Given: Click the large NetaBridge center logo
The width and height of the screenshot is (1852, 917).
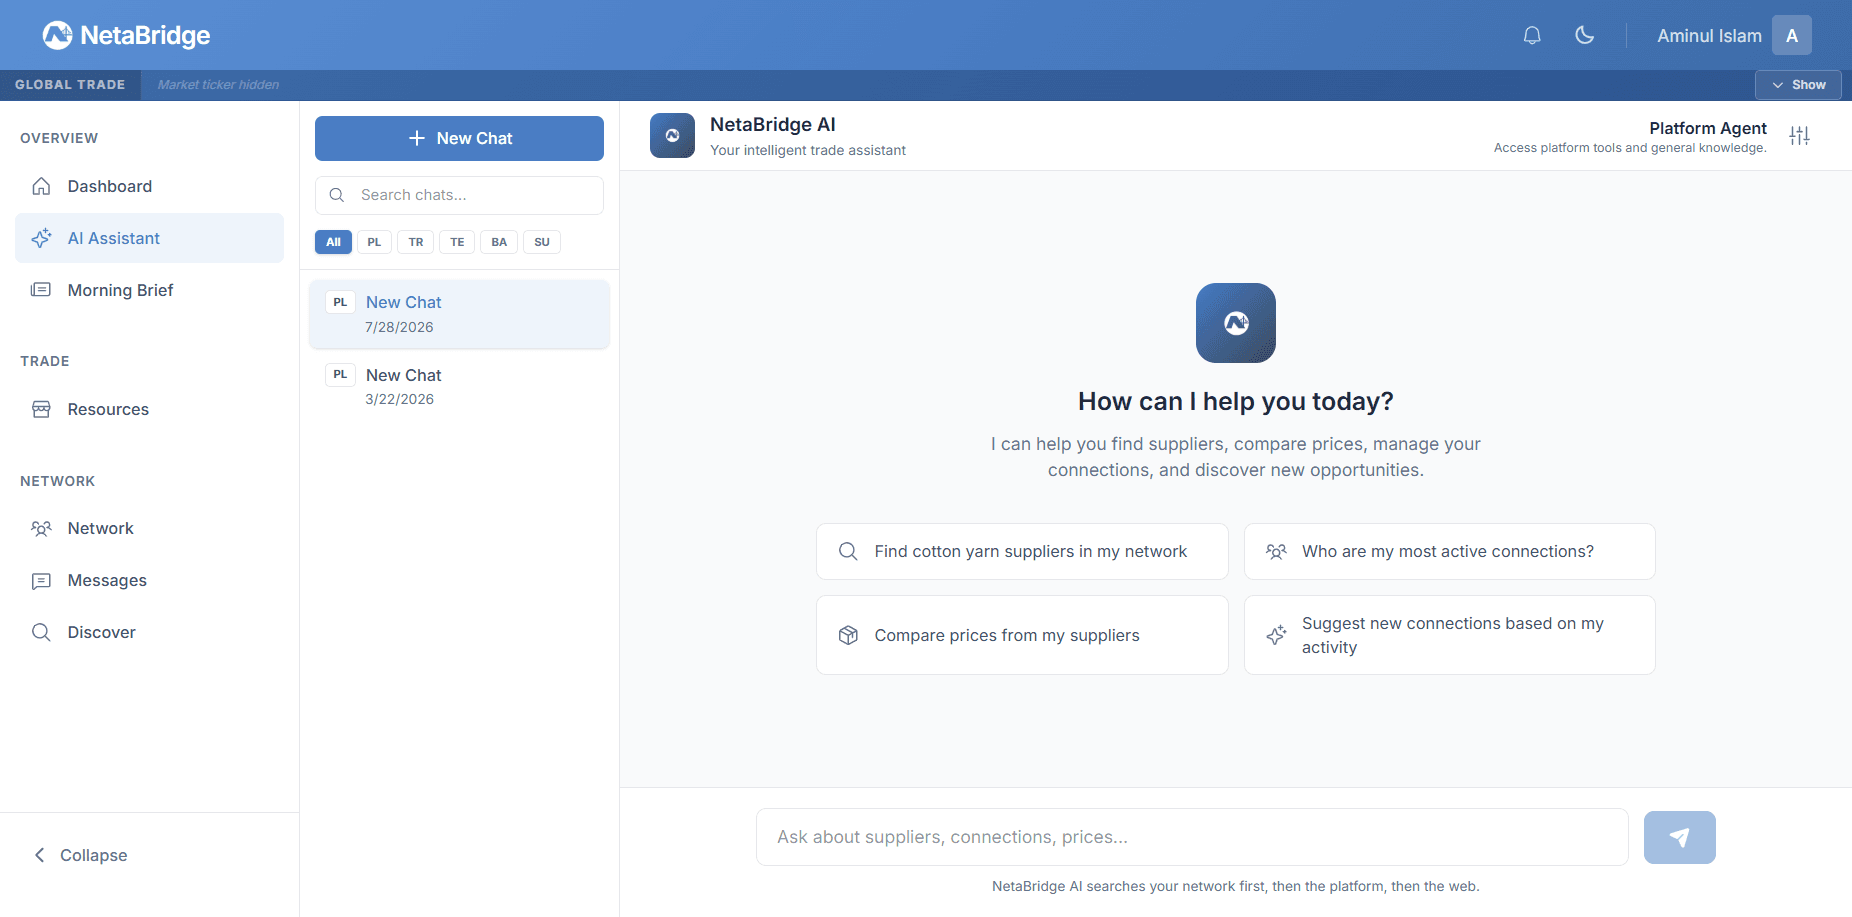Looking at the screenshot, I should click(1236, 323).
